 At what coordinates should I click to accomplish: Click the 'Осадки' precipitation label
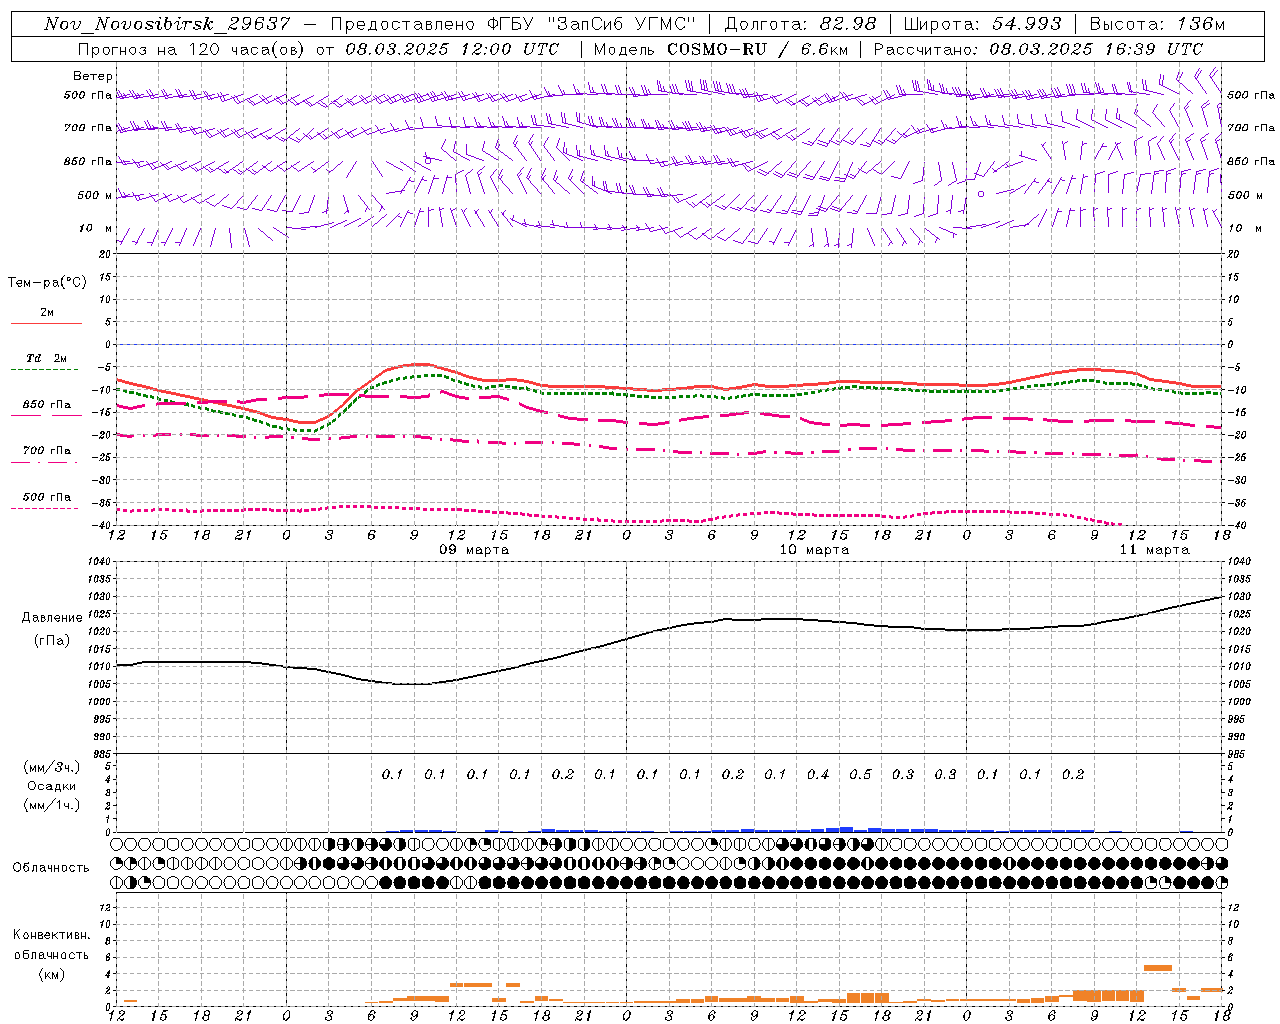[52, 786]
